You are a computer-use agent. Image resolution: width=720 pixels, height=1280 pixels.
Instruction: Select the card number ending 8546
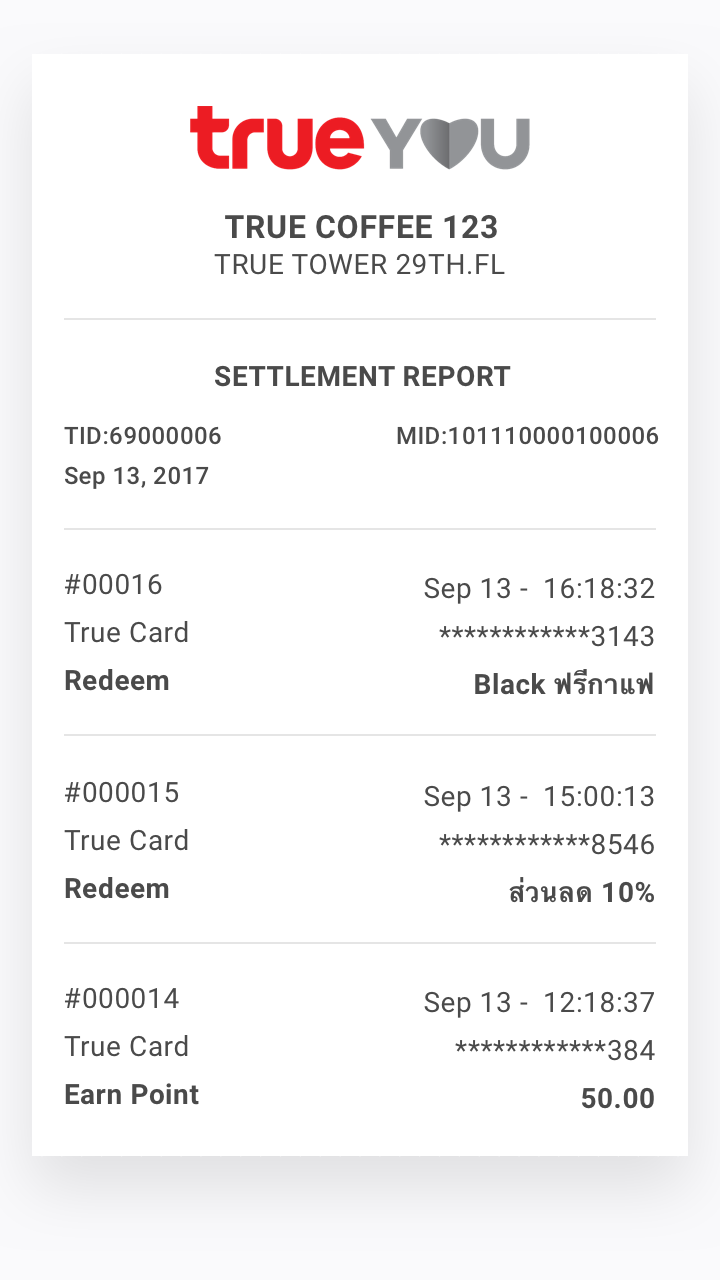coord(547,845)
